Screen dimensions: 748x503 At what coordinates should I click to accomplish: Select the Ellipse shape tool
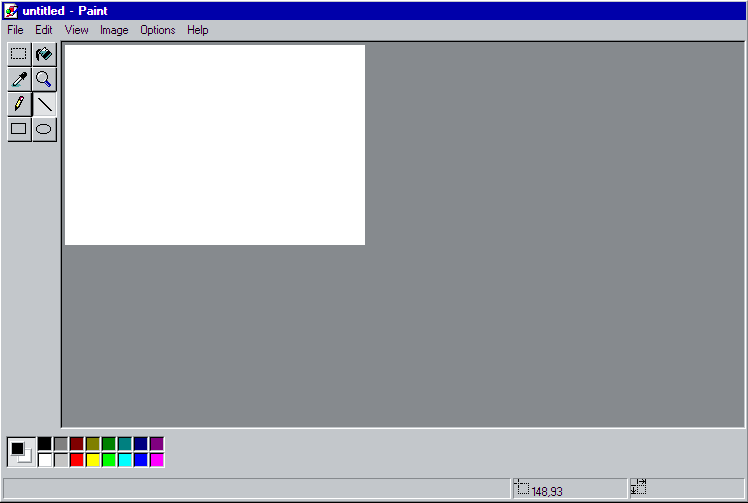pyautogui.click(x=44, y=129)
